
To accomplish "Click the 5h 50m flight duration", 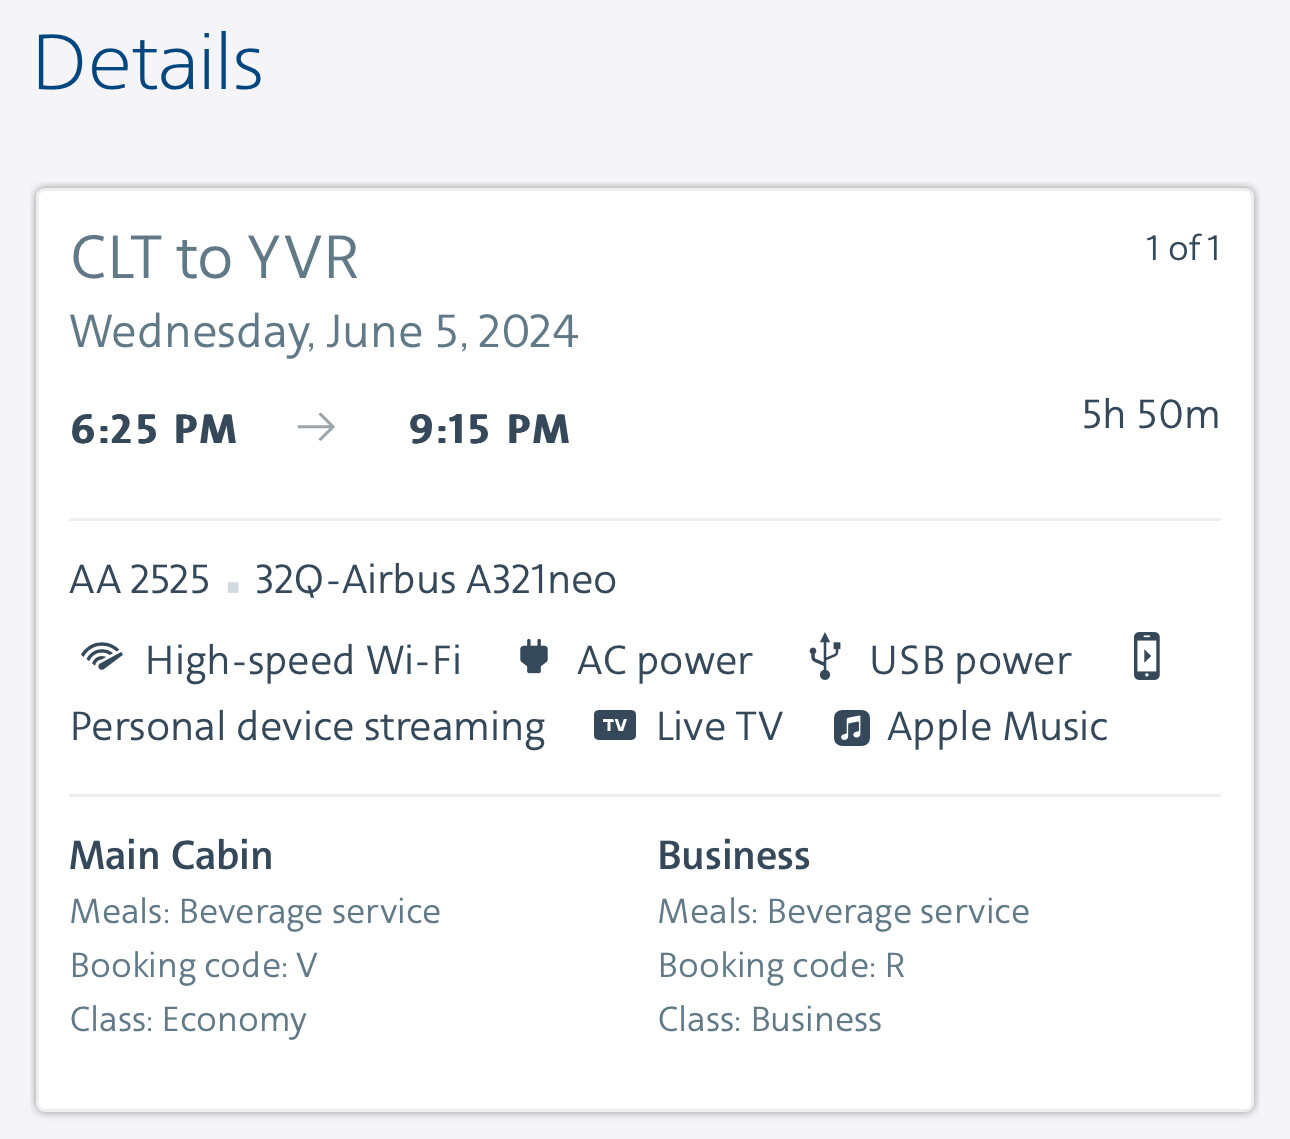I will point(1150,414).
